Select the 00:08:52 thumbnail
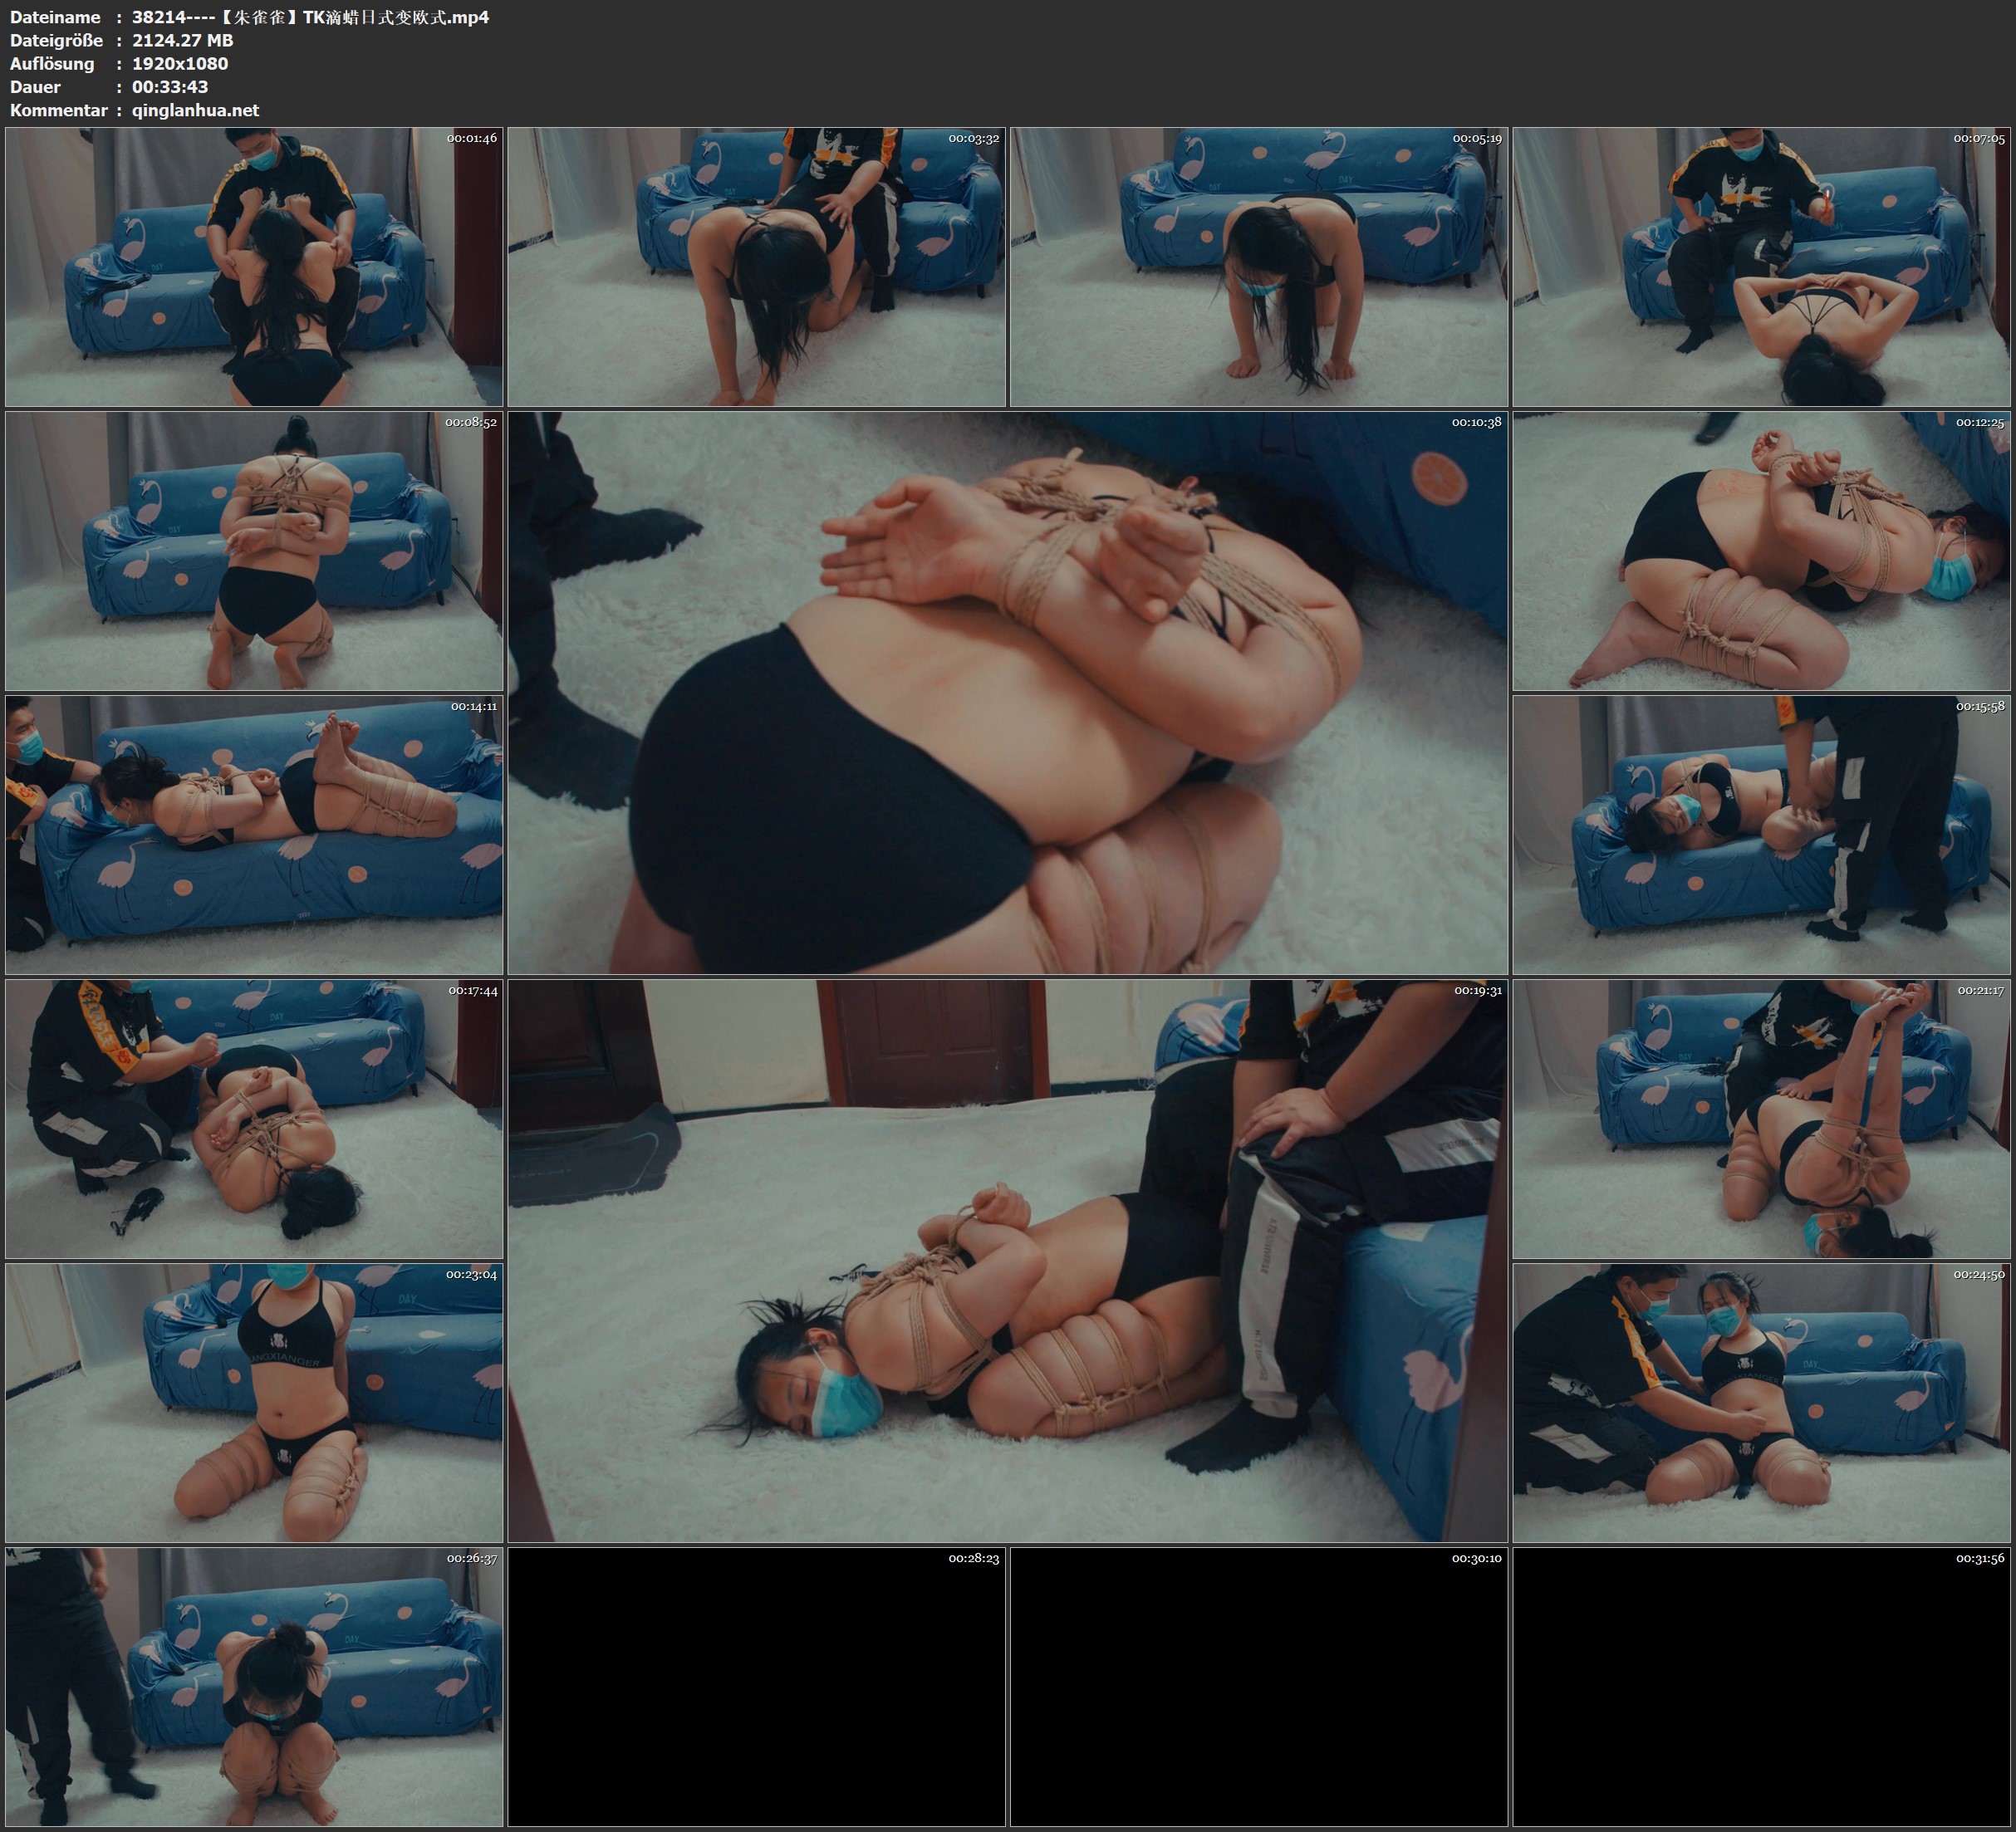The height and width of the screenshot is (1832, 2016). tap(254, 550)
